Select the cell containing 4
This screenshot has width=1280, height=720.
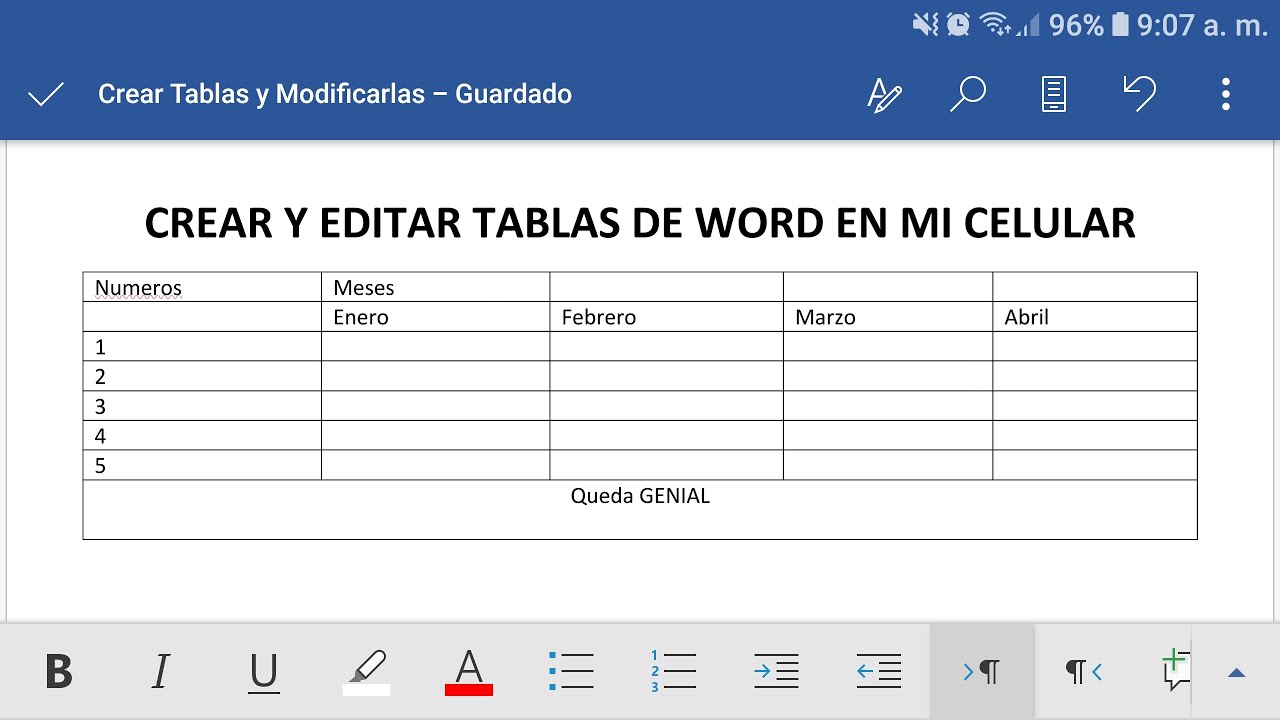[x=202, y=436]
